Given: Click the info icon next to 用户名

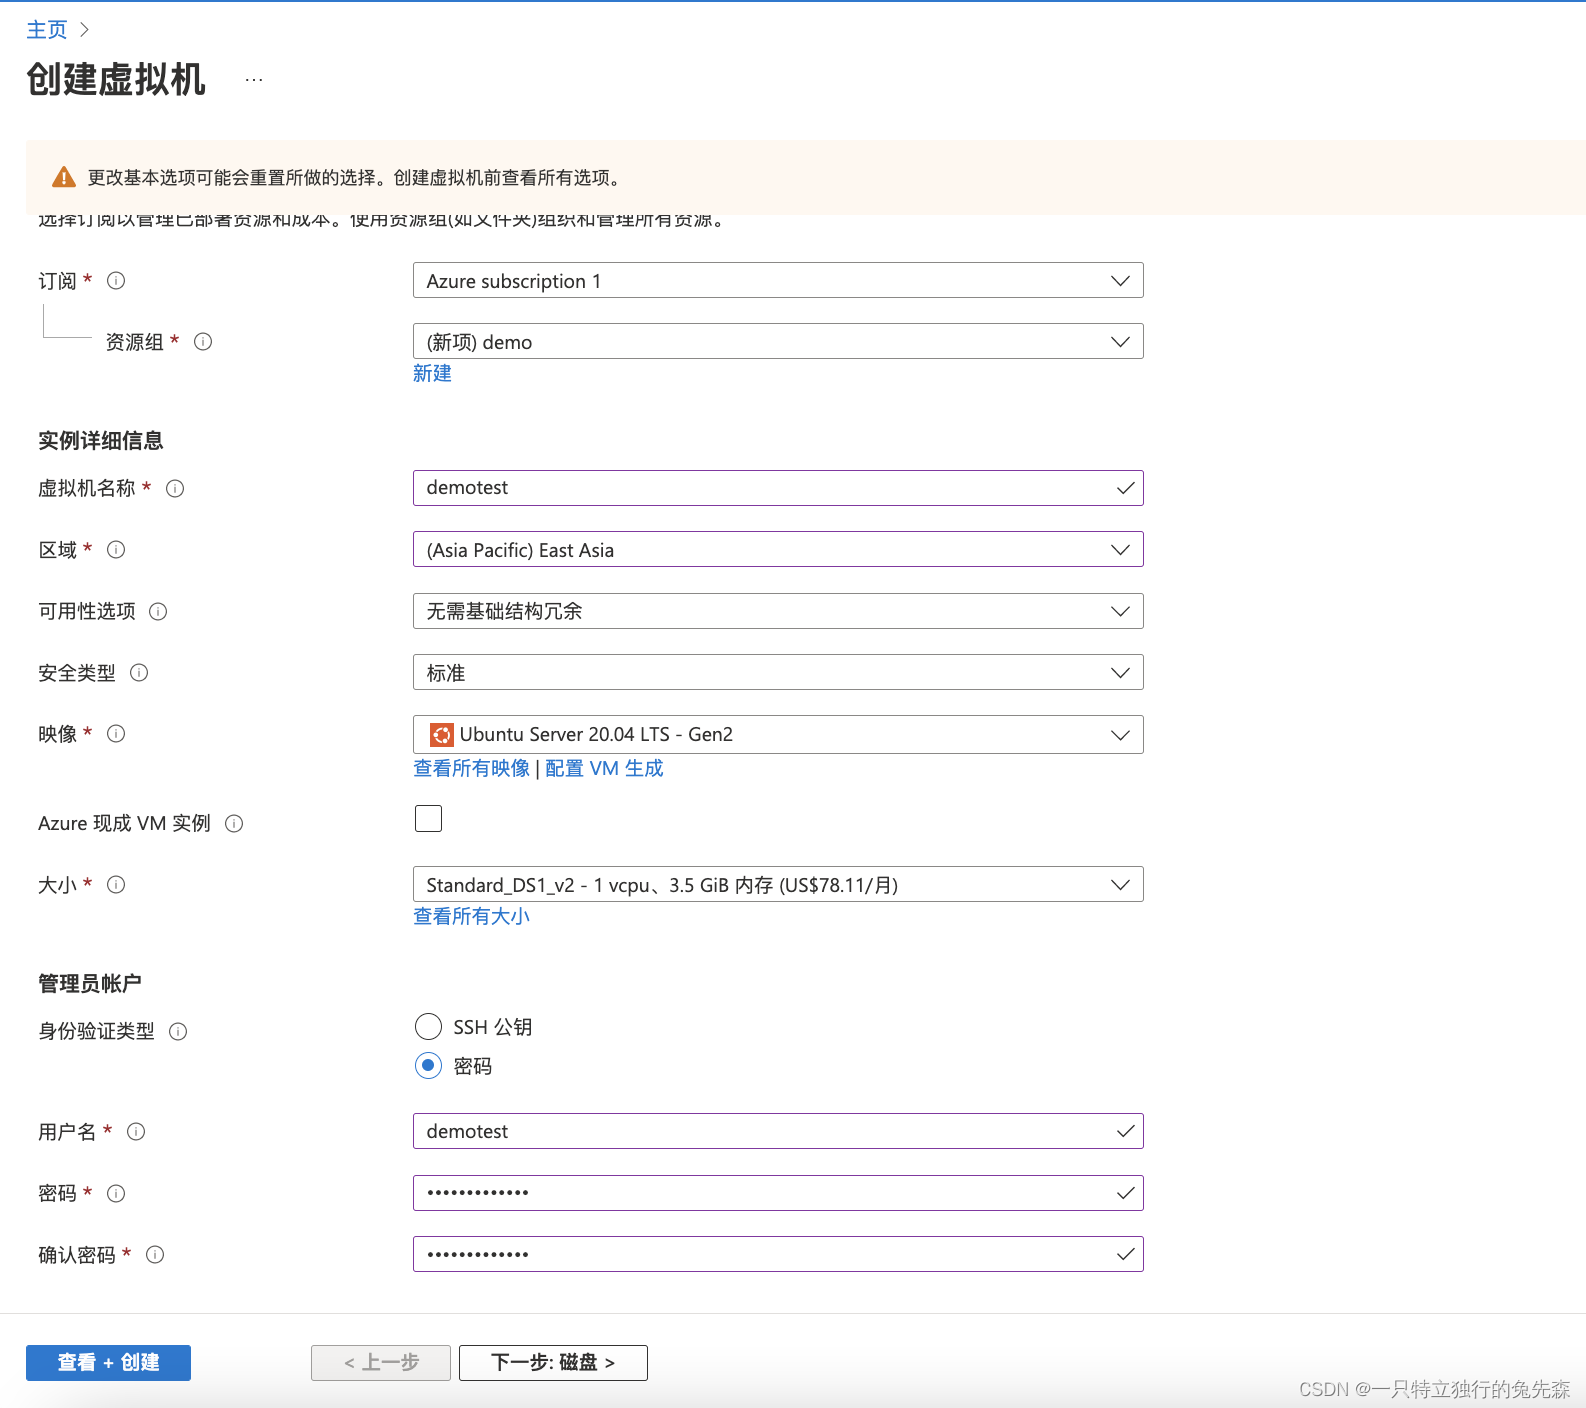Looking at the screenshot, I should (x=136, y=1132).
